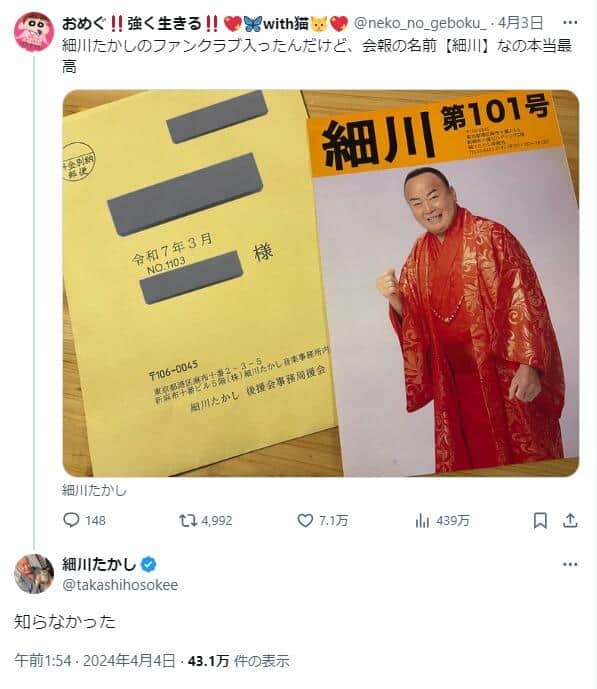Bookmark the quoted tweet
597x689 pixels.
pyautogui.click(x=540, y=521)
